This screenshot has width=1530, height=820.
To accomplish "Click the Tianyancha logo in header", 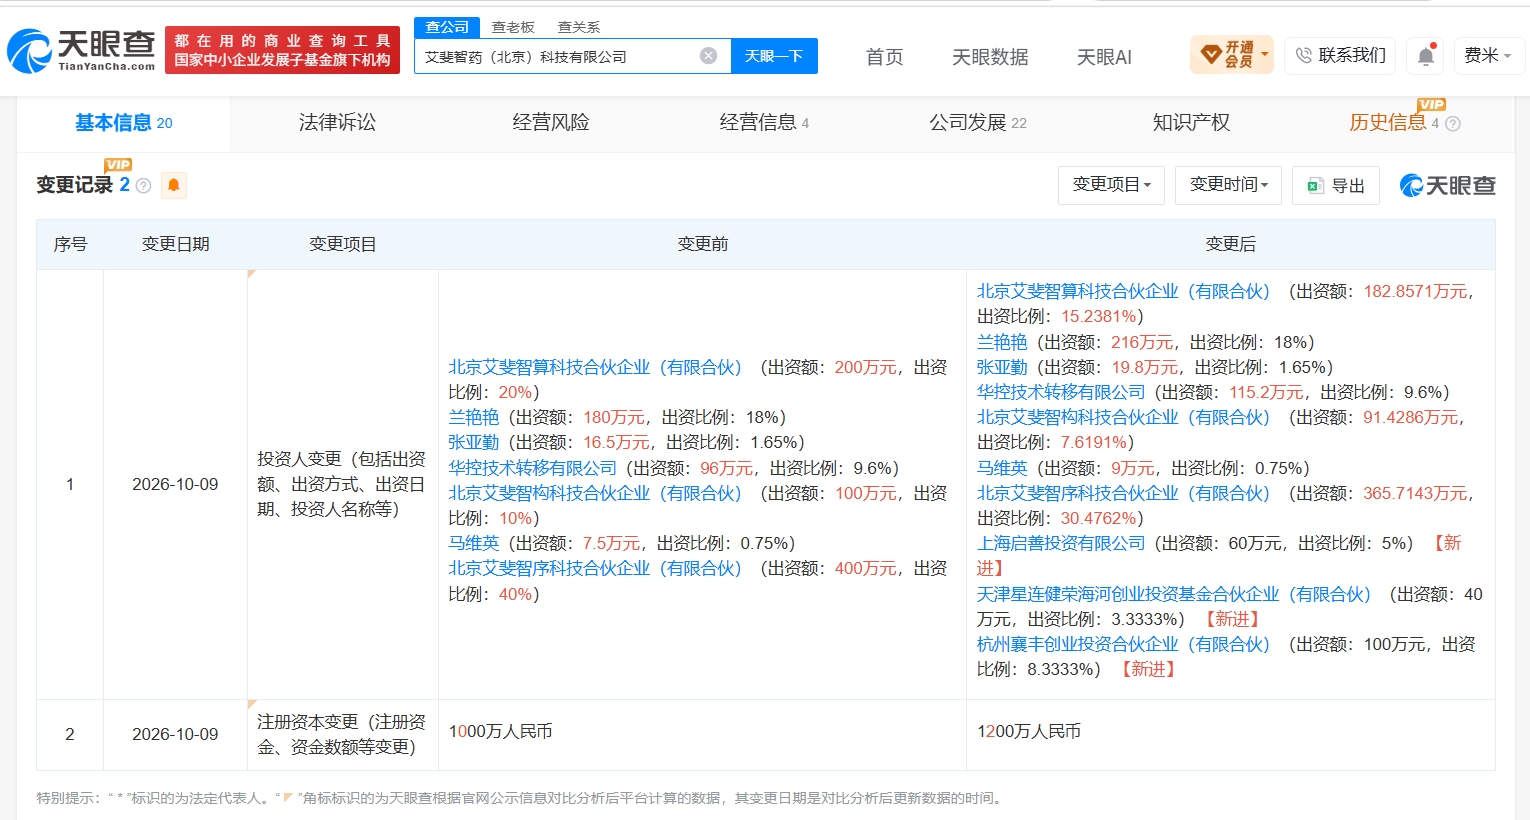I will [81, 51].
